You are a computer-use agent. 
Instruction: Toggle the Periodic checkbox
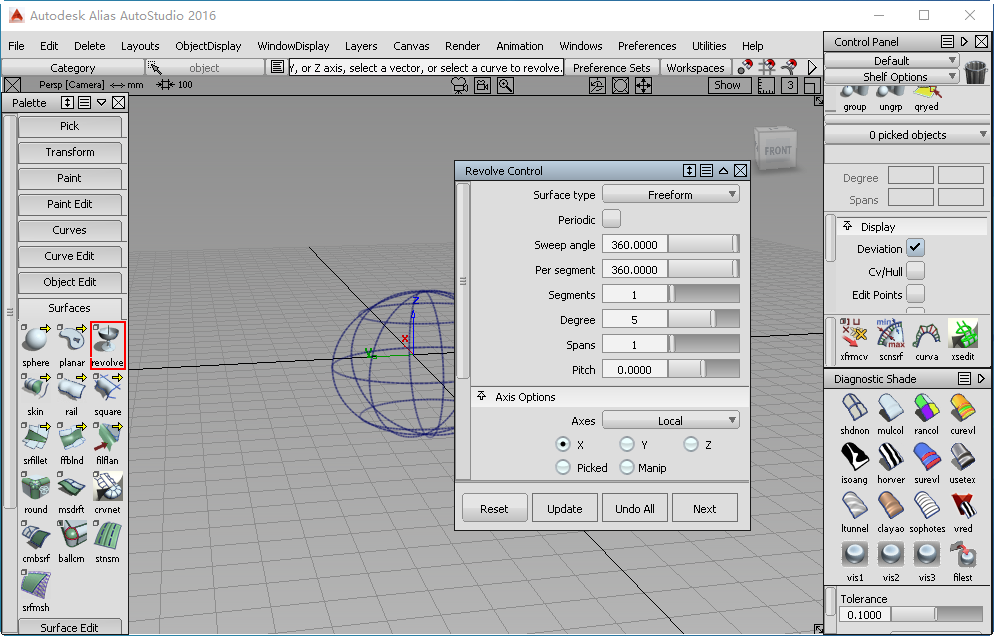pos(611,219)
